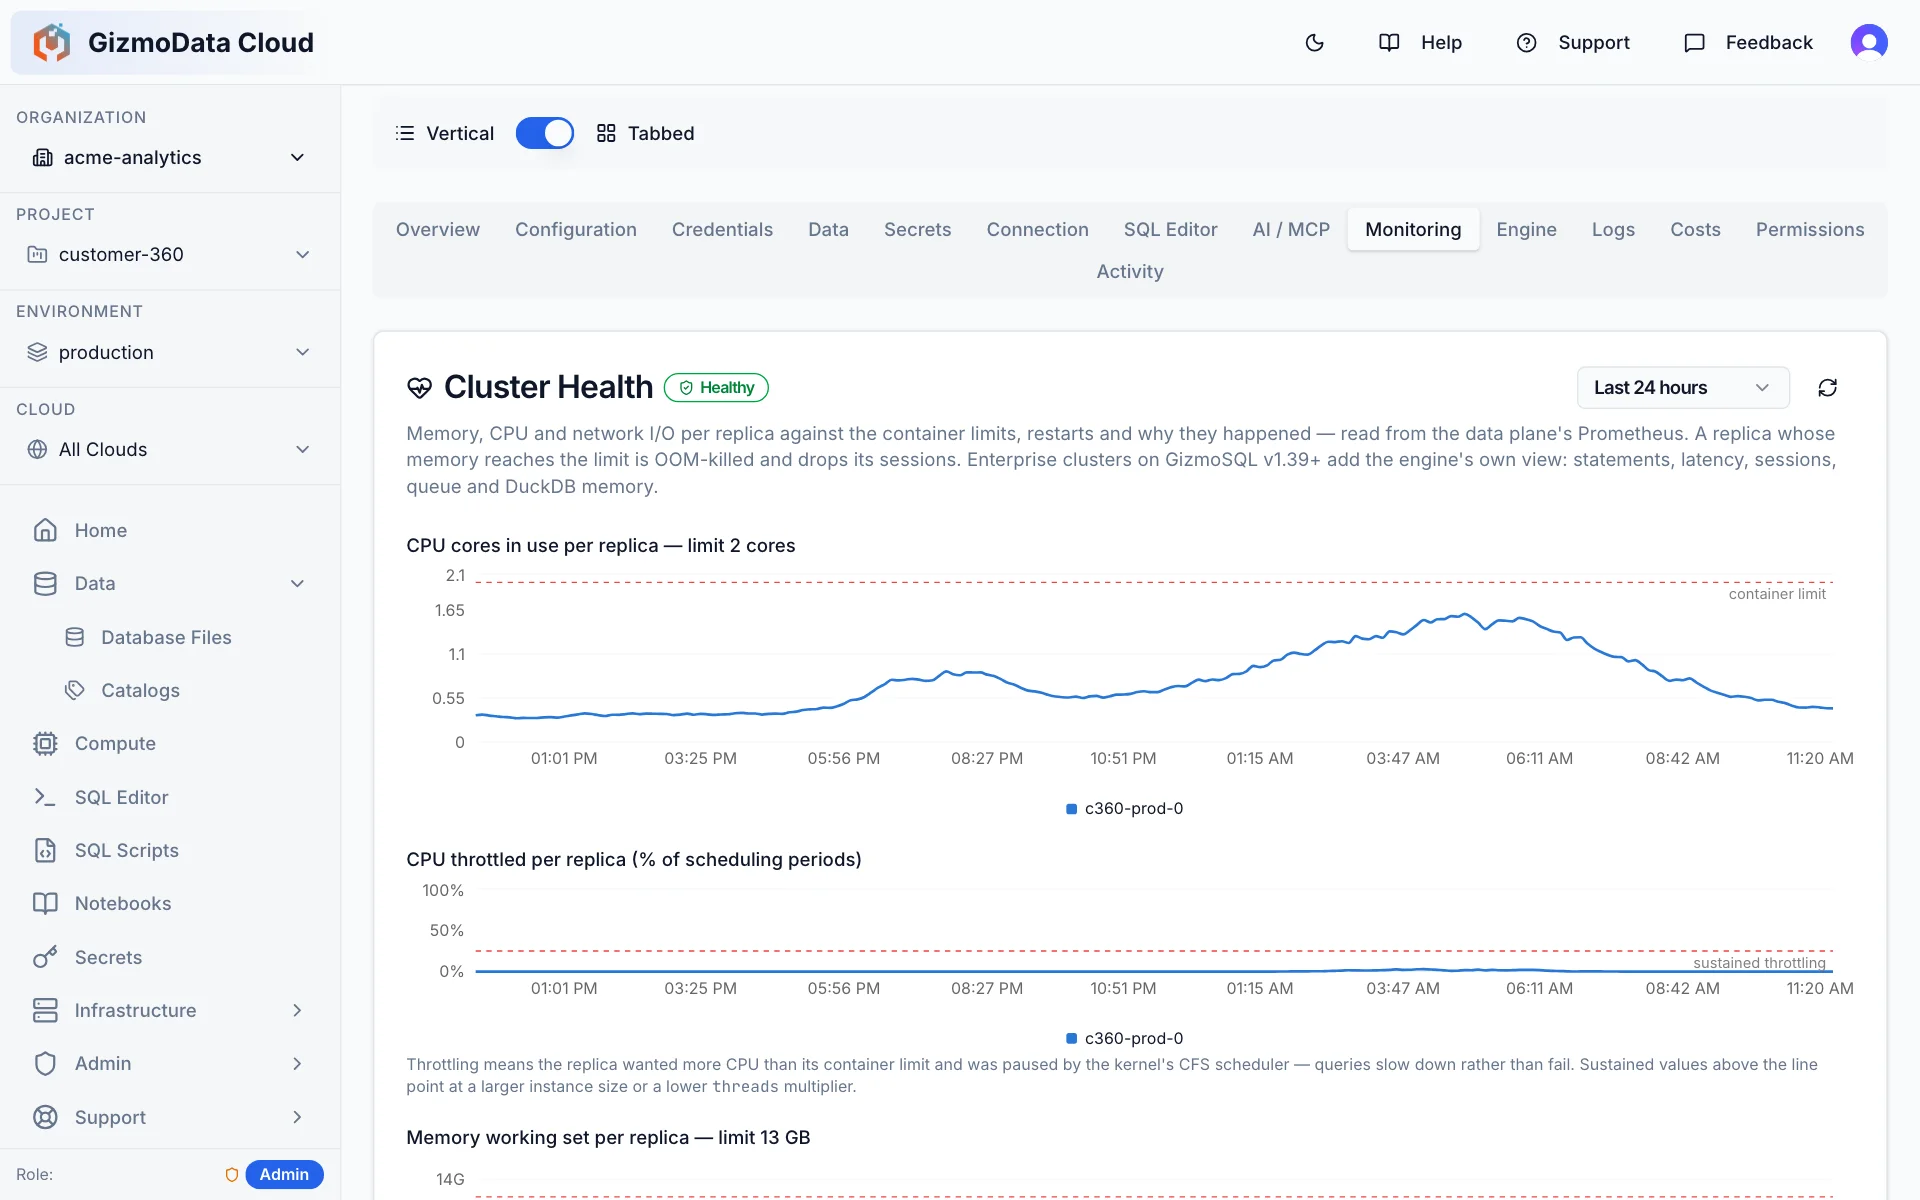Click the SQL Scripts file icon
The image size is (1920, 1200).
[45, 850]
